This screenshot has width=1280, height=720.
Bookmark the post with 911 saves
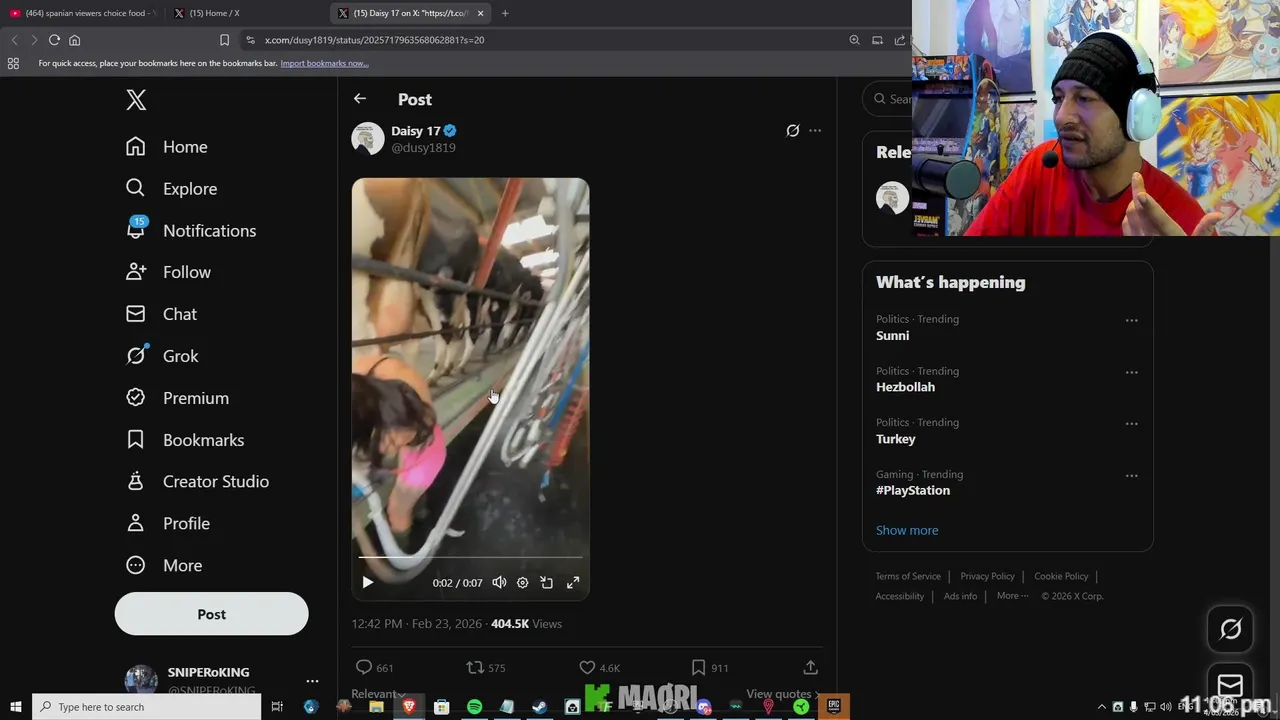point(698,667)
